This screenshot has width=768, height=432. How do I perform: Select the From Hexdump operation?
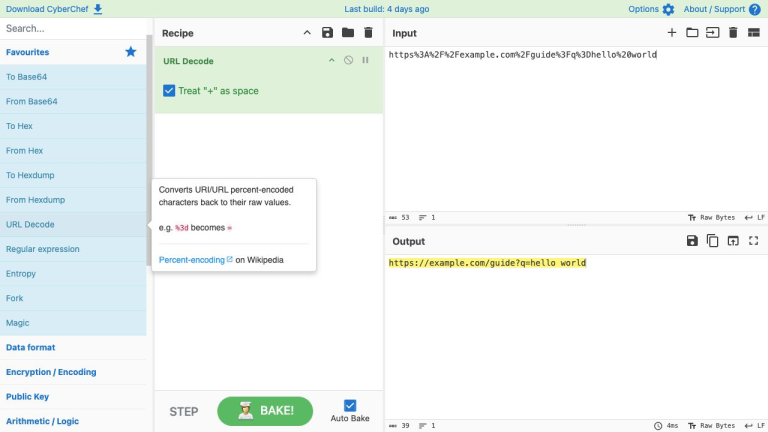point(73,200)
